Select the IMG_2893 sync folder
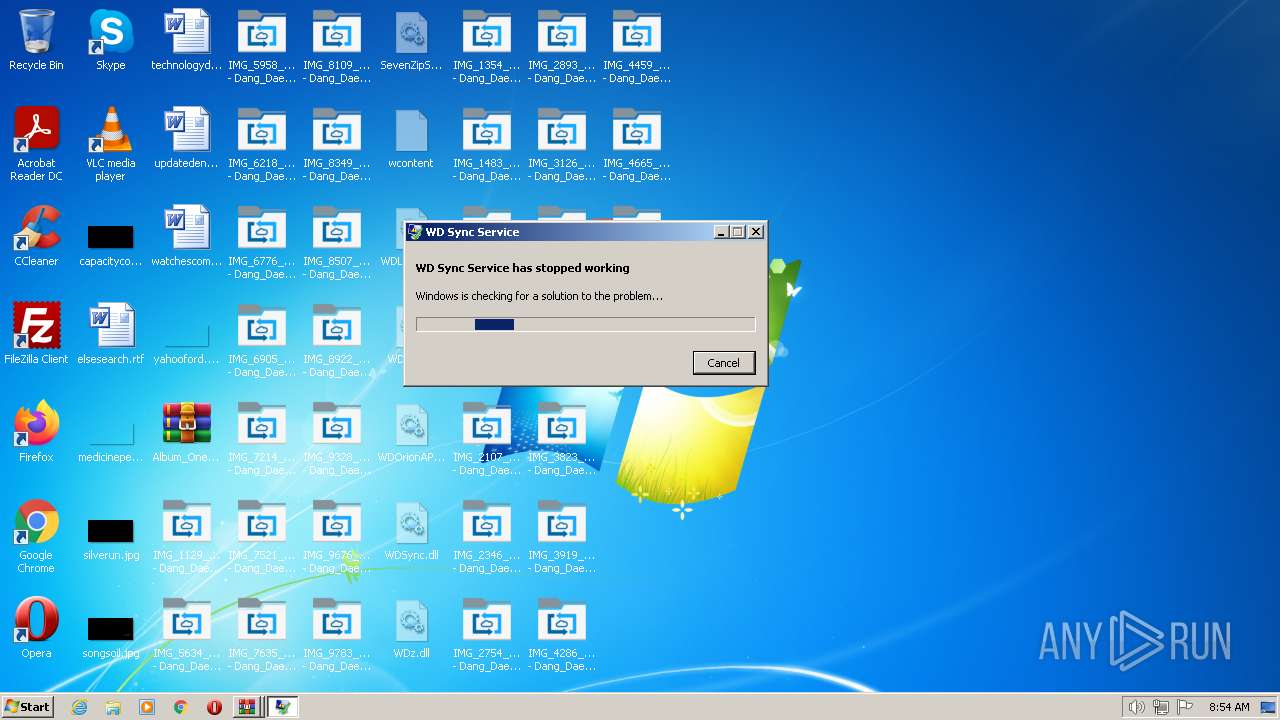Viewport: 1280px width, 720px height. point(561,46)
